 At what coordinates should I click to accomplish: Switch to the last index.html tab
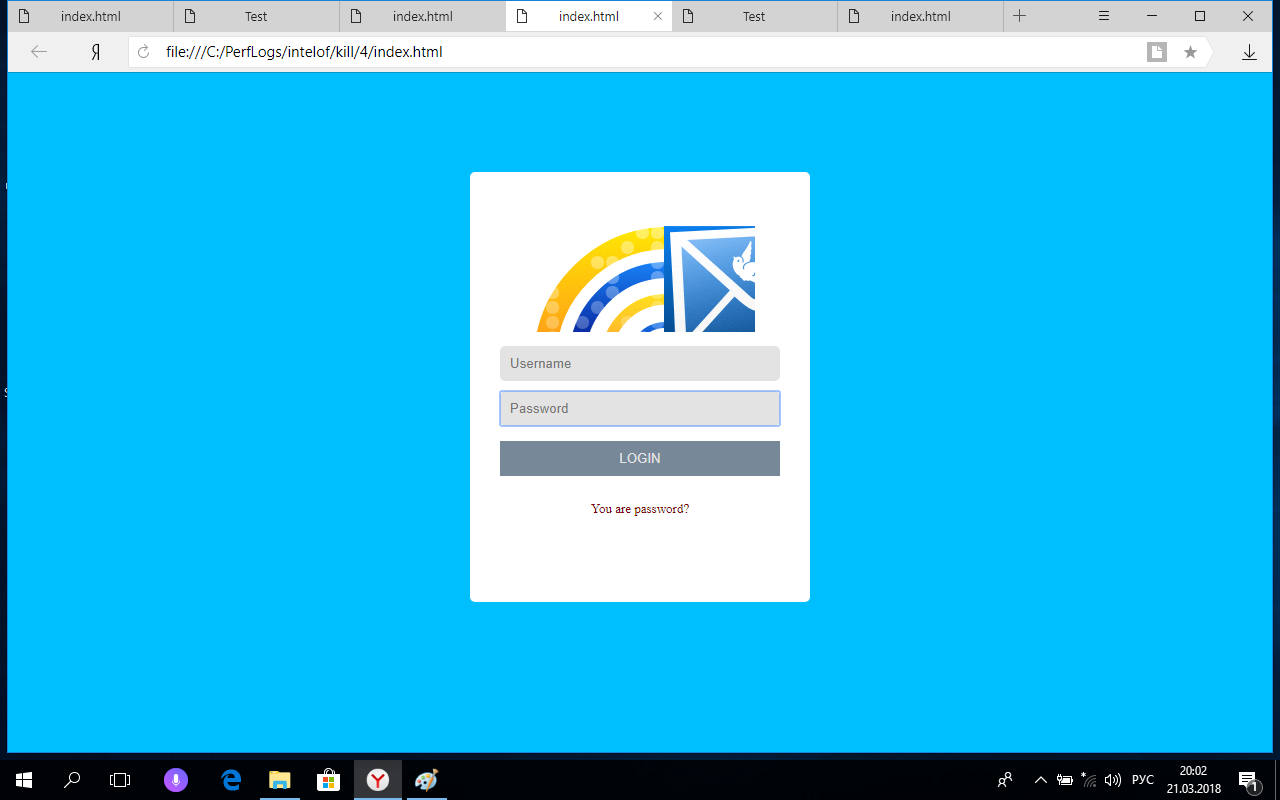pyautogui.click(x=920, y=16)
